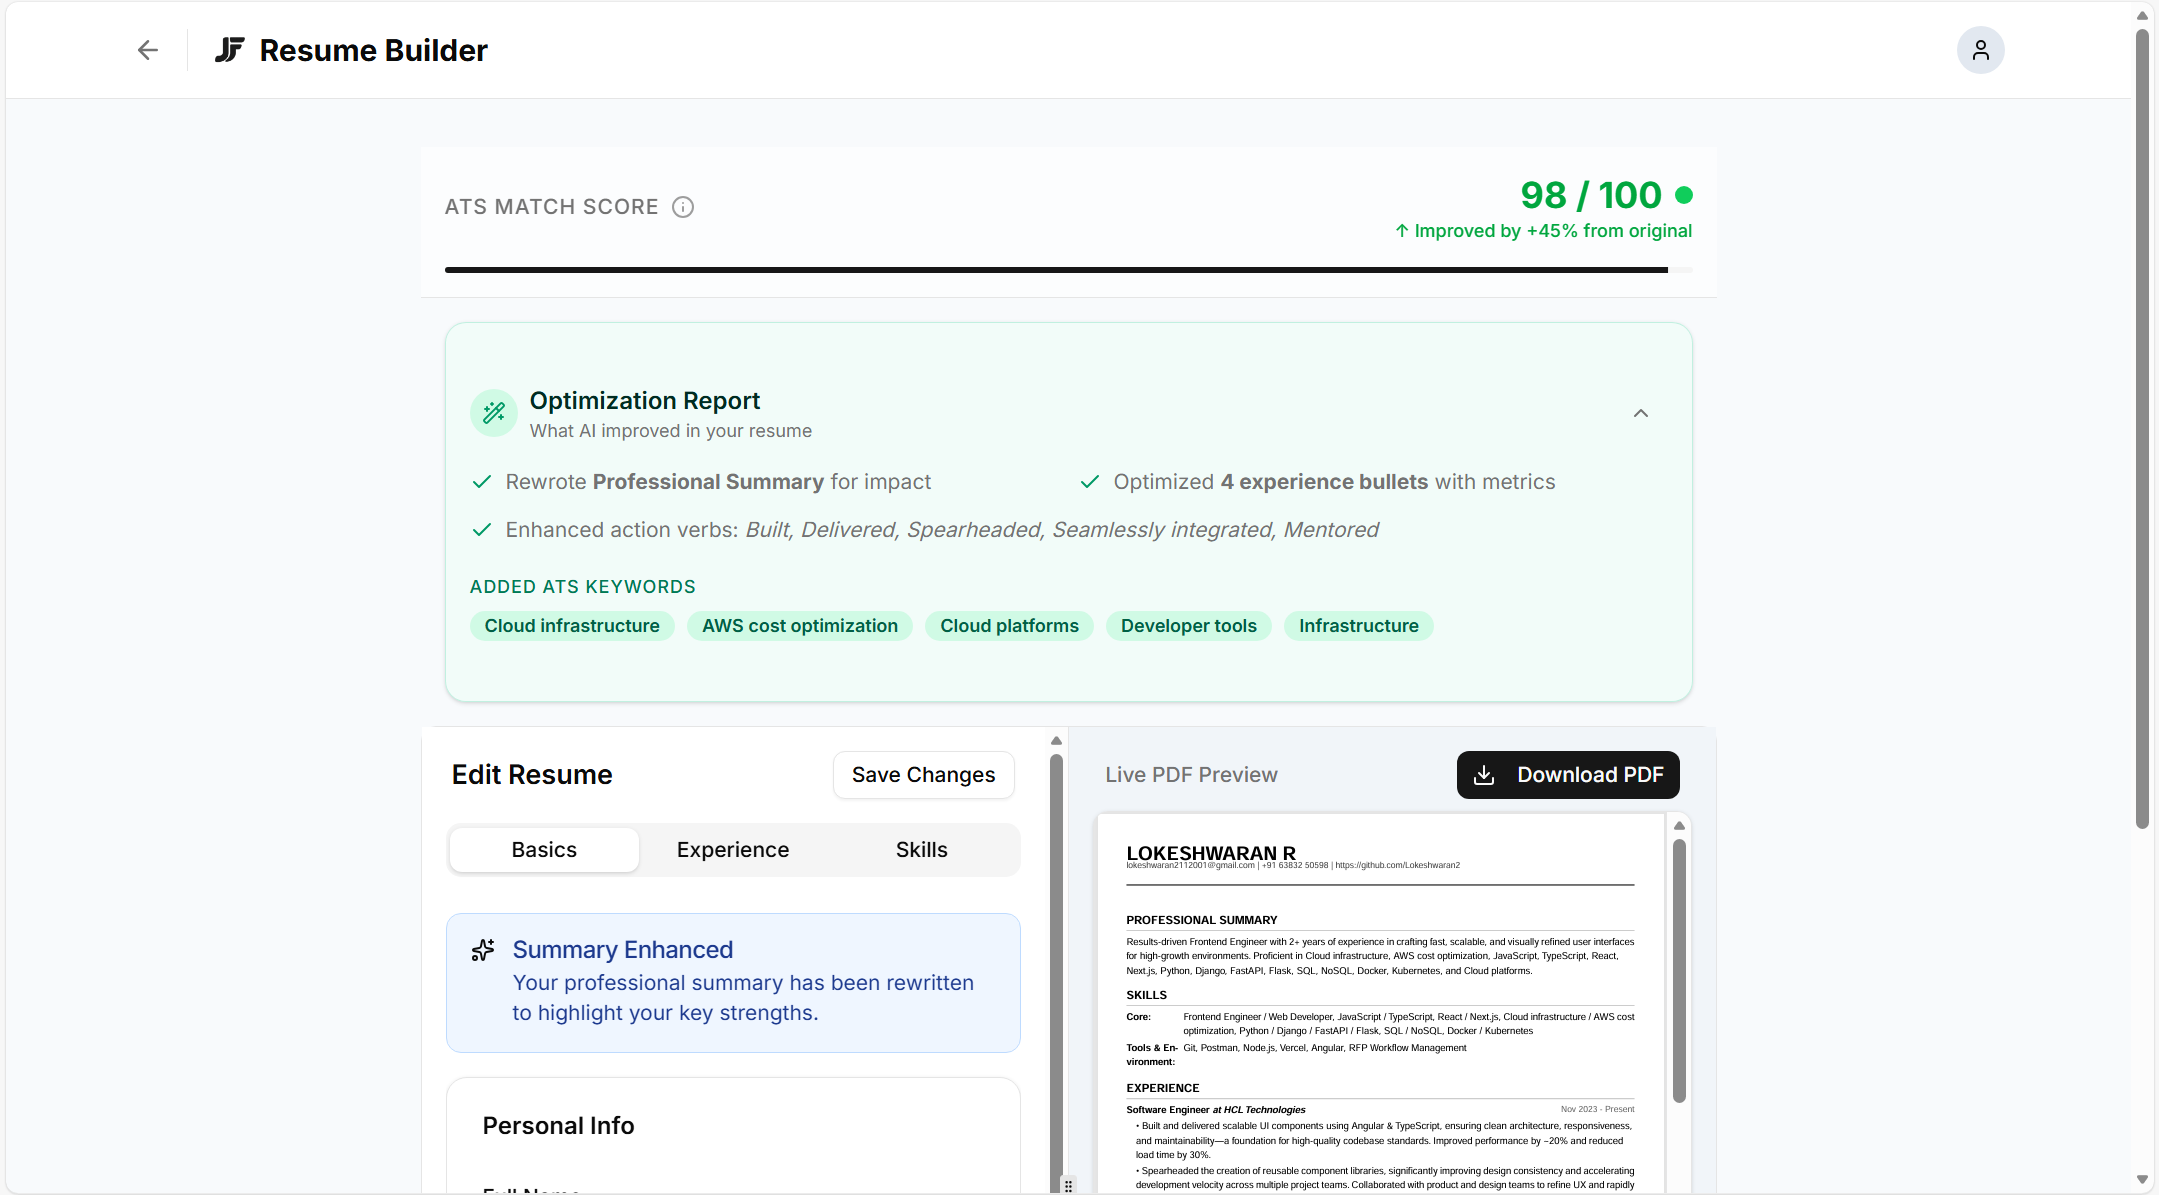
Task: Click the Download PDF button
Action: tap(1567, 775)
